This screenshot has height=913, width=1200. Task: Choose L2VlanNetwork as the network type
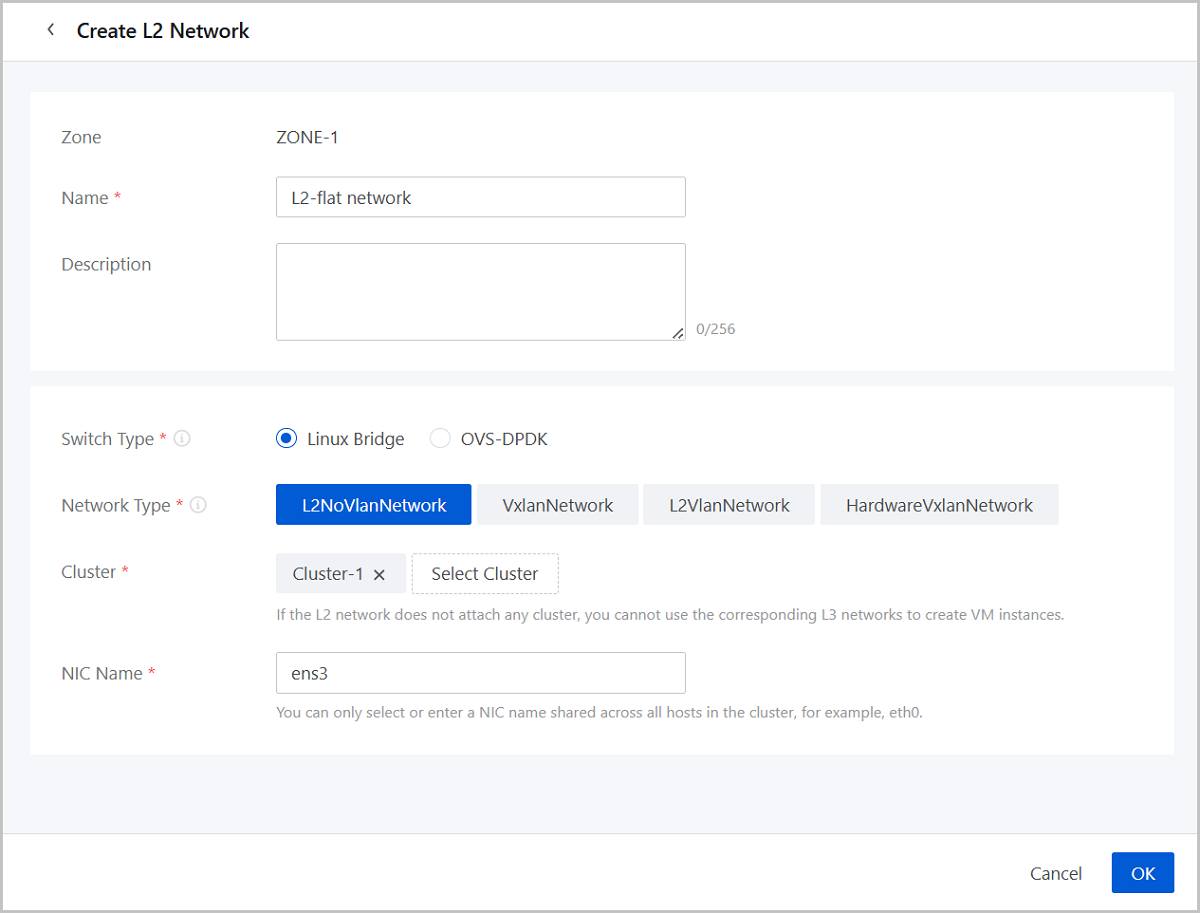click(x=729, y=505)
